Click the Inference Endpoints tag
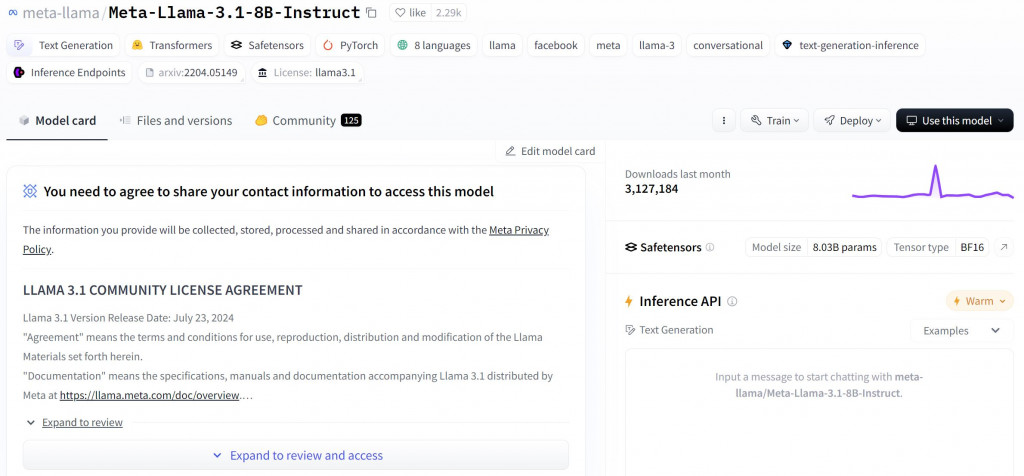Image resolution: width=1024 pixels, height=476 pixels. [x=70, y=72]
